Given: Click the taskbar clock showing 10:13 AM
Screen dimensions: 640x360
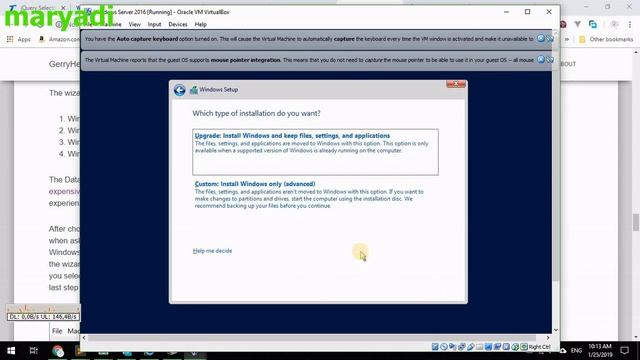Looking at the screenshot, I should point(600,350).
